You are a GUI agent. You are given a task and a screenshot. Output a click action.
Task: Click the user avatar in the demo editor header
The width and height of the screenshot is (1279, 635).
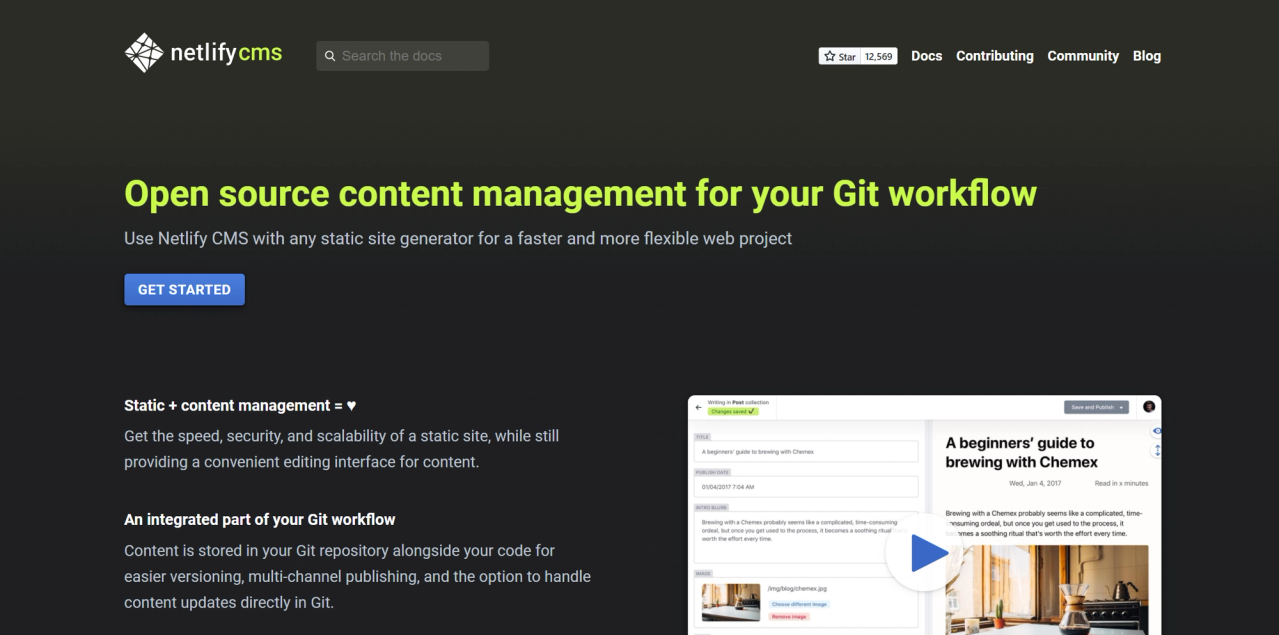pyautogui.click(x=1150, y=407)
